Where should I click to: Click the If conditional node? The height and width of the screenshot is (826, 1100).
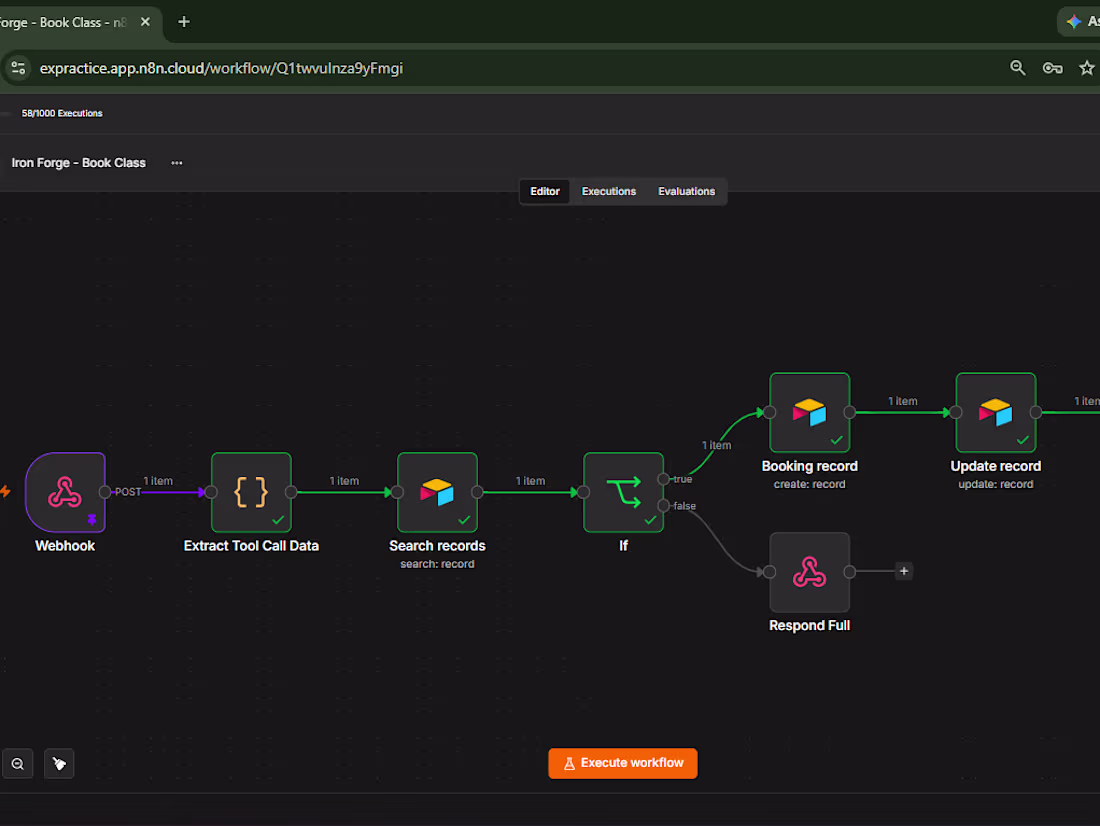(623, 492)
